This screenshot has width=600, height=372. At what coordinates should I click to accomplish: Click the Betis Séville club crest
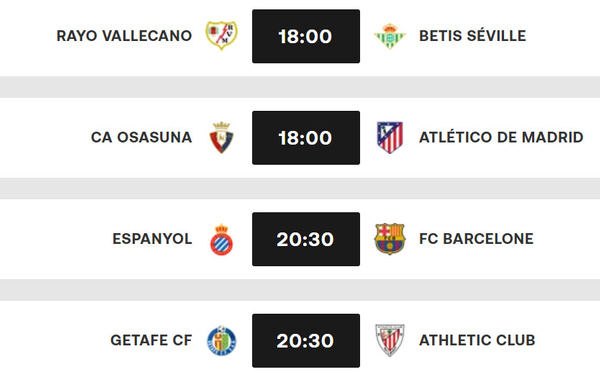tap(390, 36)
